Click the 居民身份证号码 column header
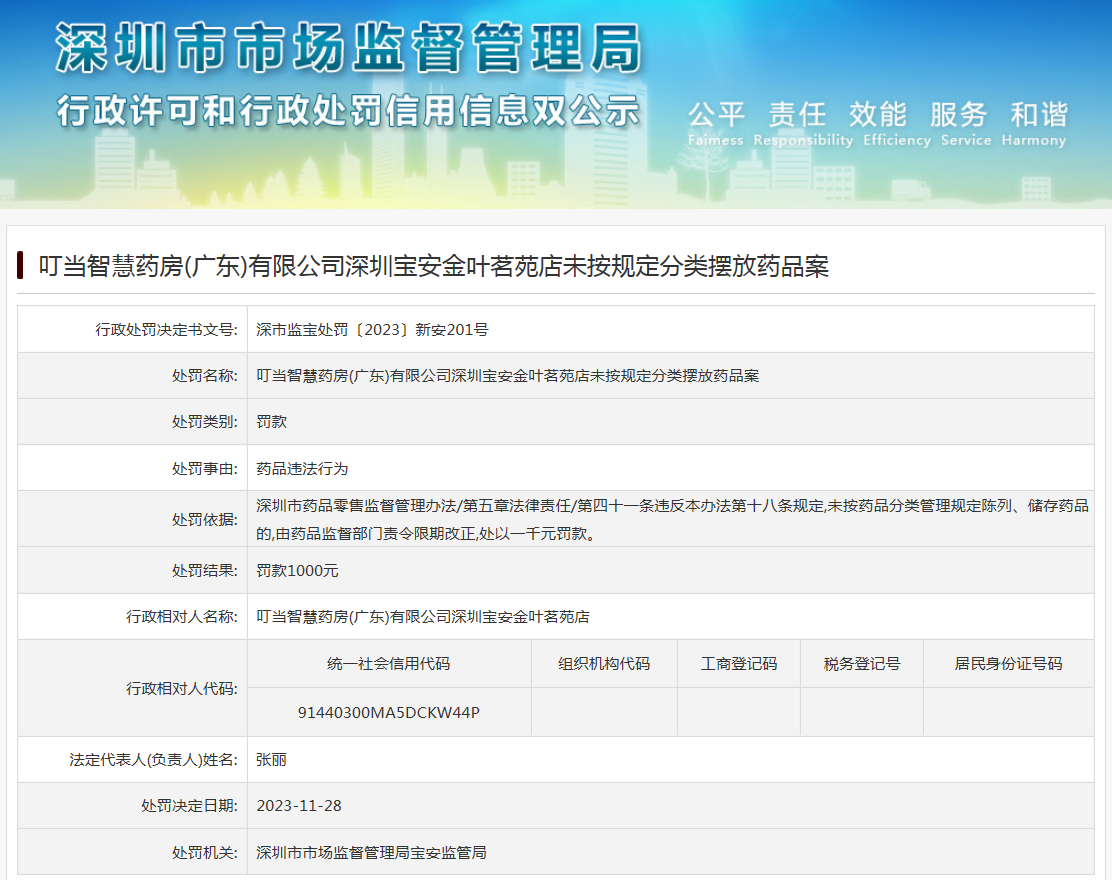The height and width of the screenshot is (880, 1112). point(1008,664)
